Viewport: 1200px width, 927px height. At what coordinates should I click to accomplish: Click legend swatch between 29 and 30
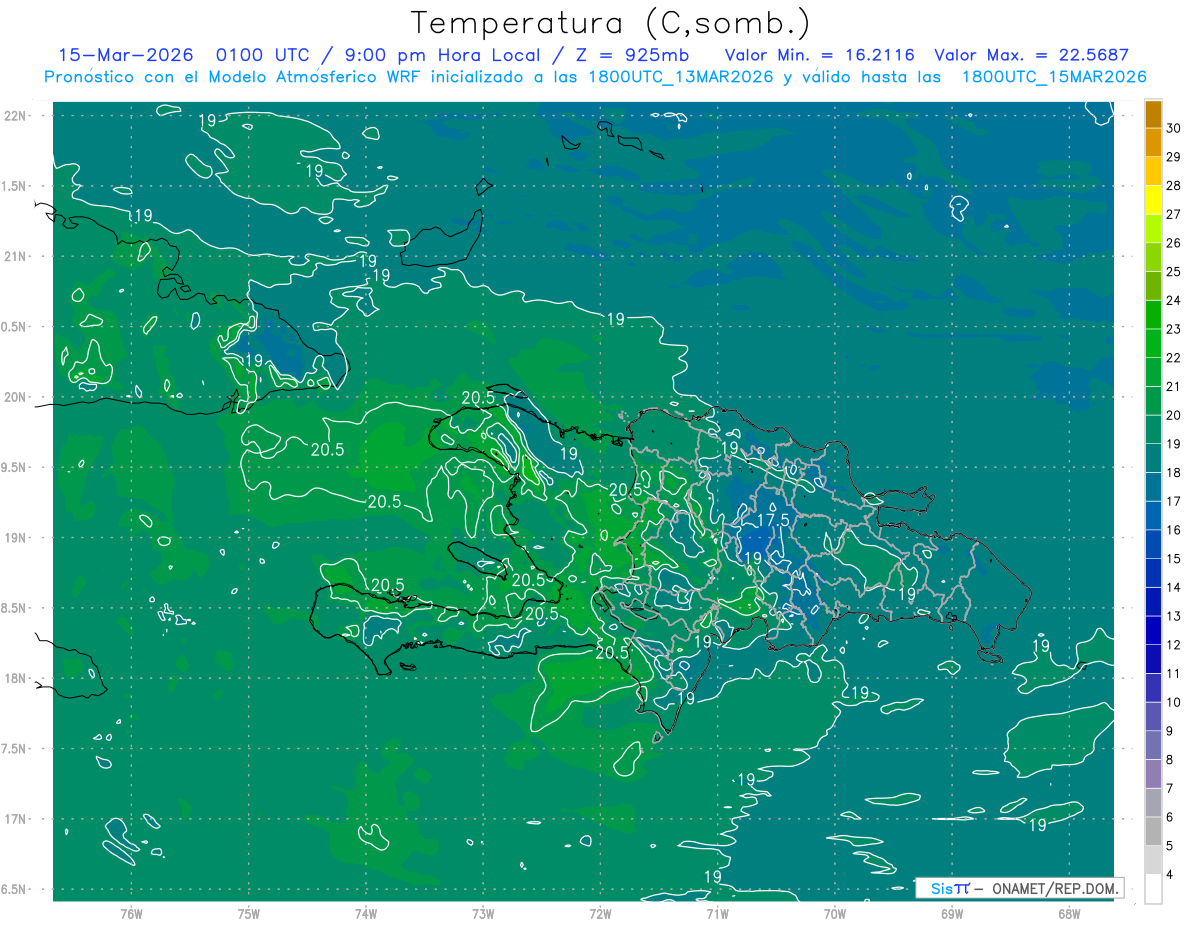[1153, 142]
